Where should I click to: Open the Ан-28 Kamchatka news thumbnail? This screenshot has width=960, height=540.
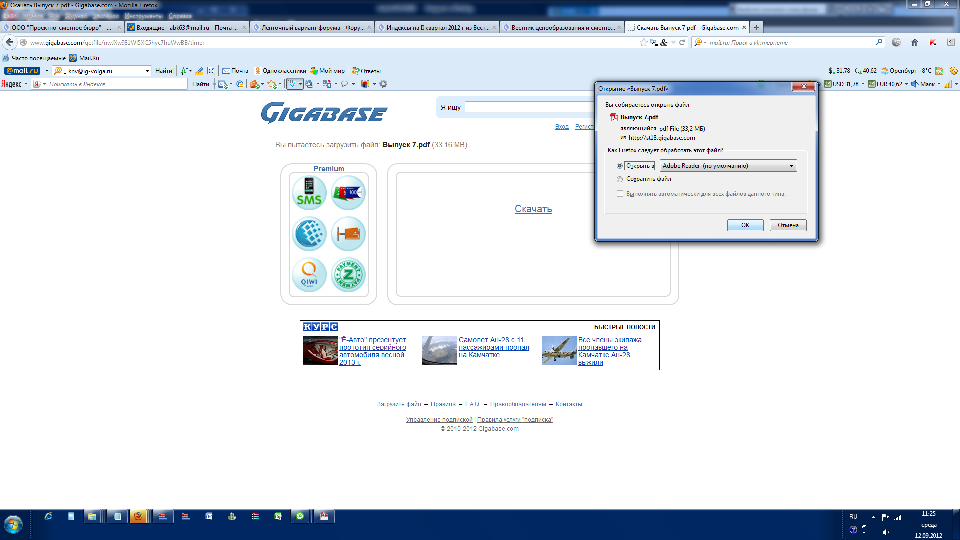(x=439, y=350)
